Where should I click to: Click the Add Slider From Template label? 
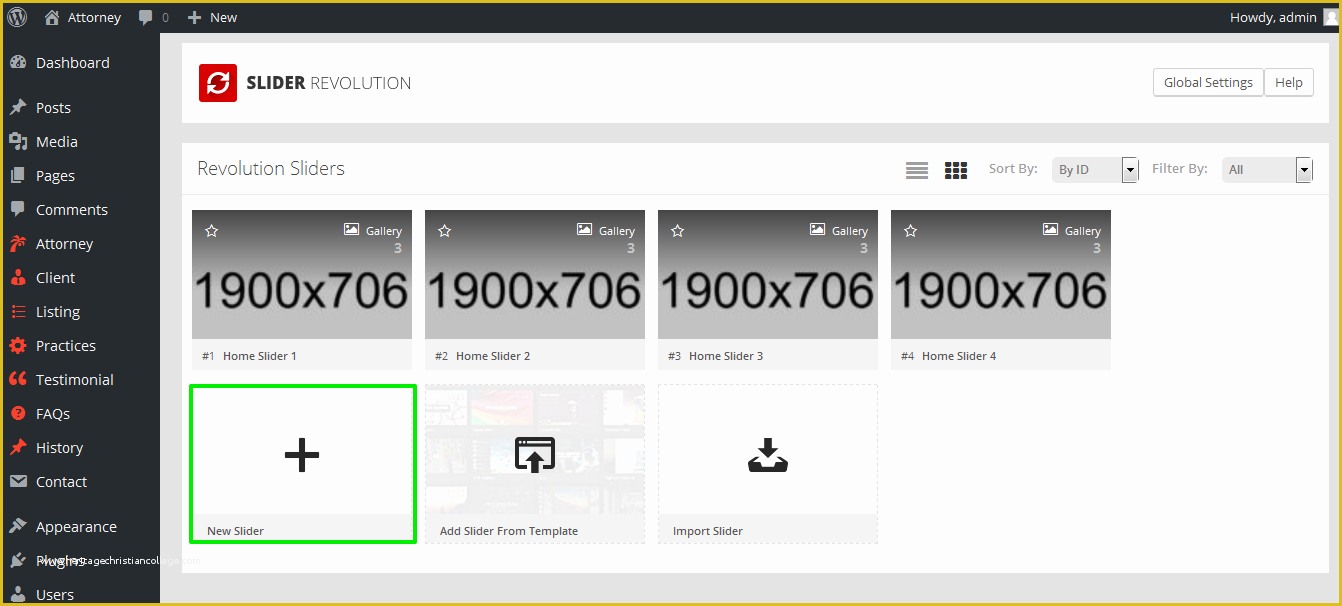point(509,531)
